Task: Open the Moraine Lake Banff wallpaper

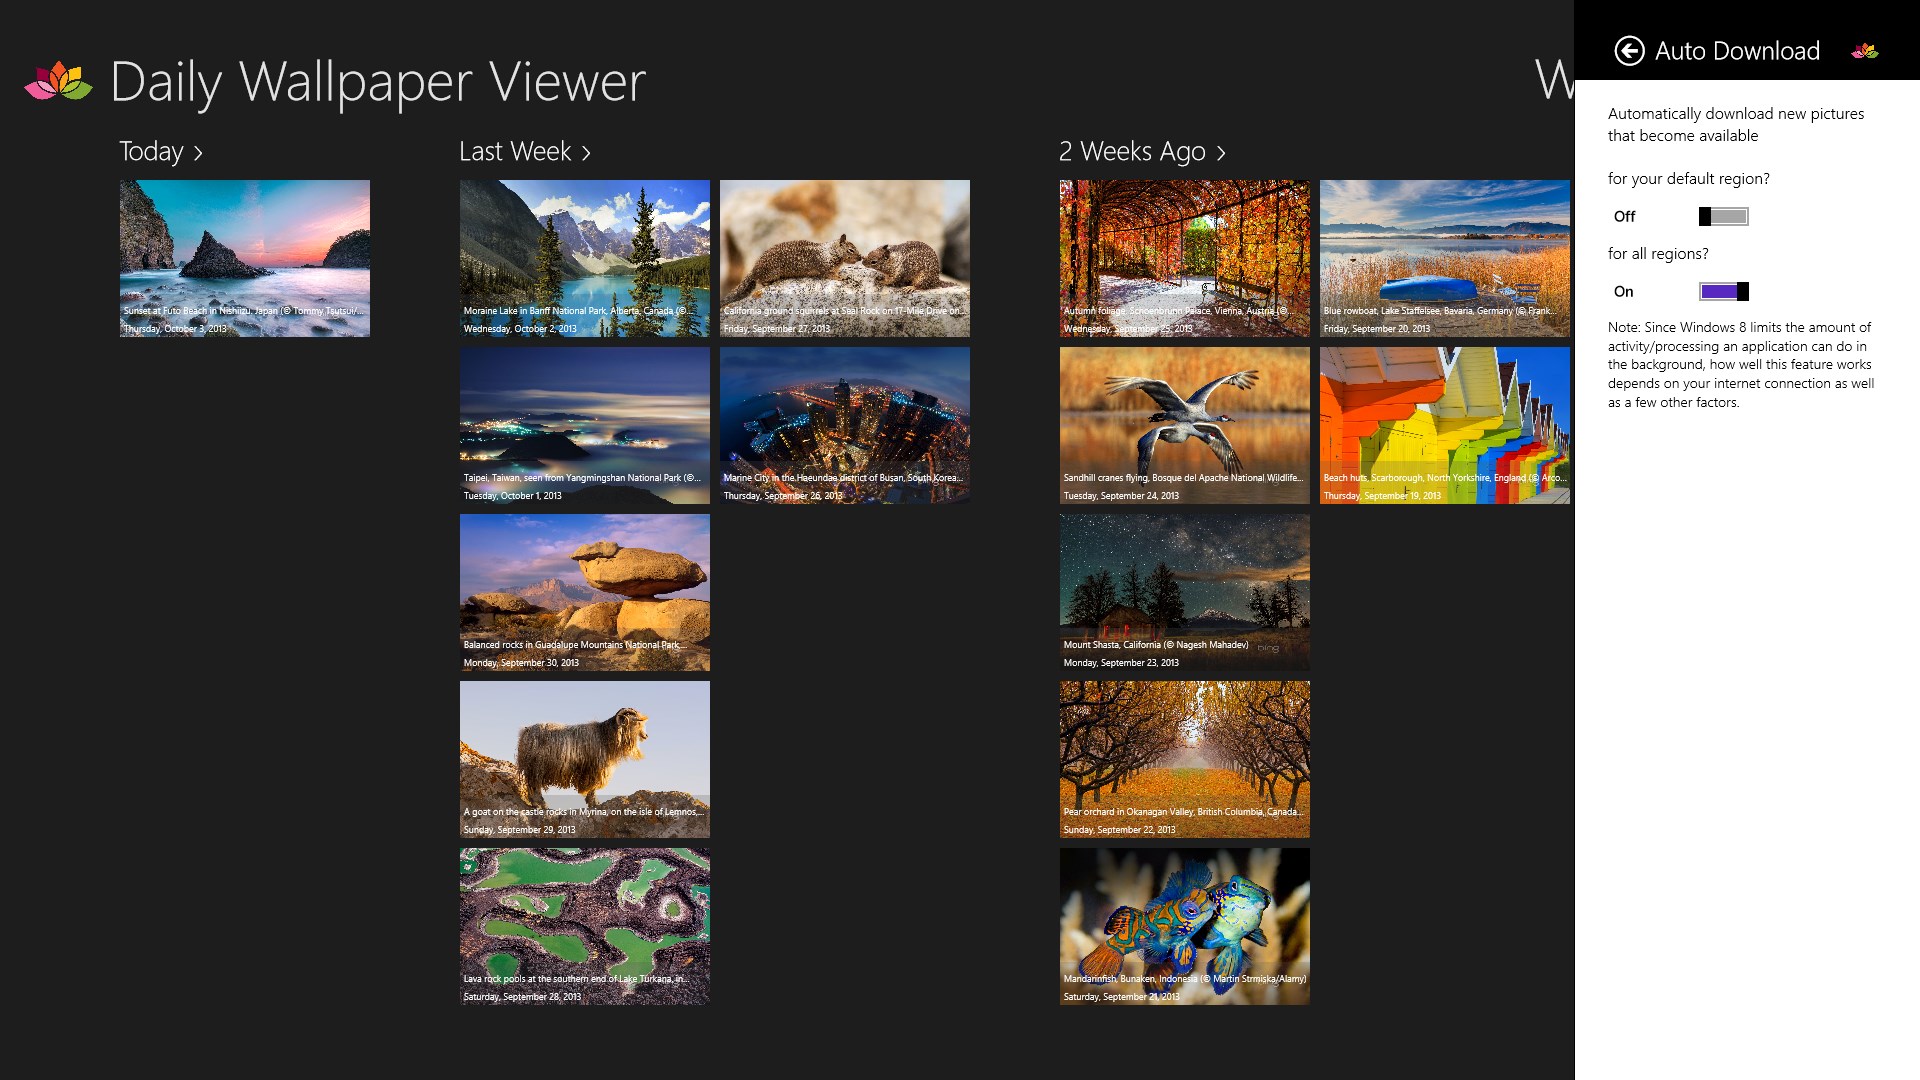Action: (585, 258)
